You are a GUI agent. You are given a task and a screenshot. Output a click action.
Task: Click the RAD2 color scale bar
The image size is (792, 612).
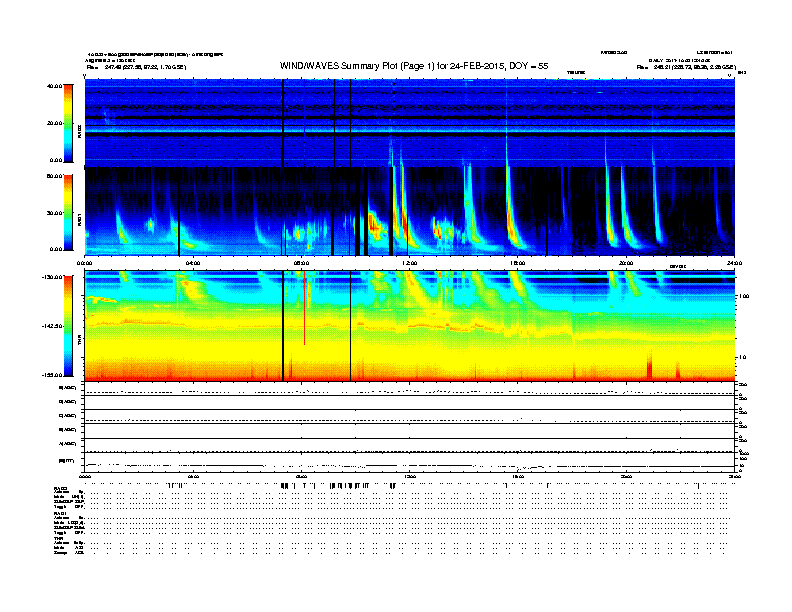68,123
